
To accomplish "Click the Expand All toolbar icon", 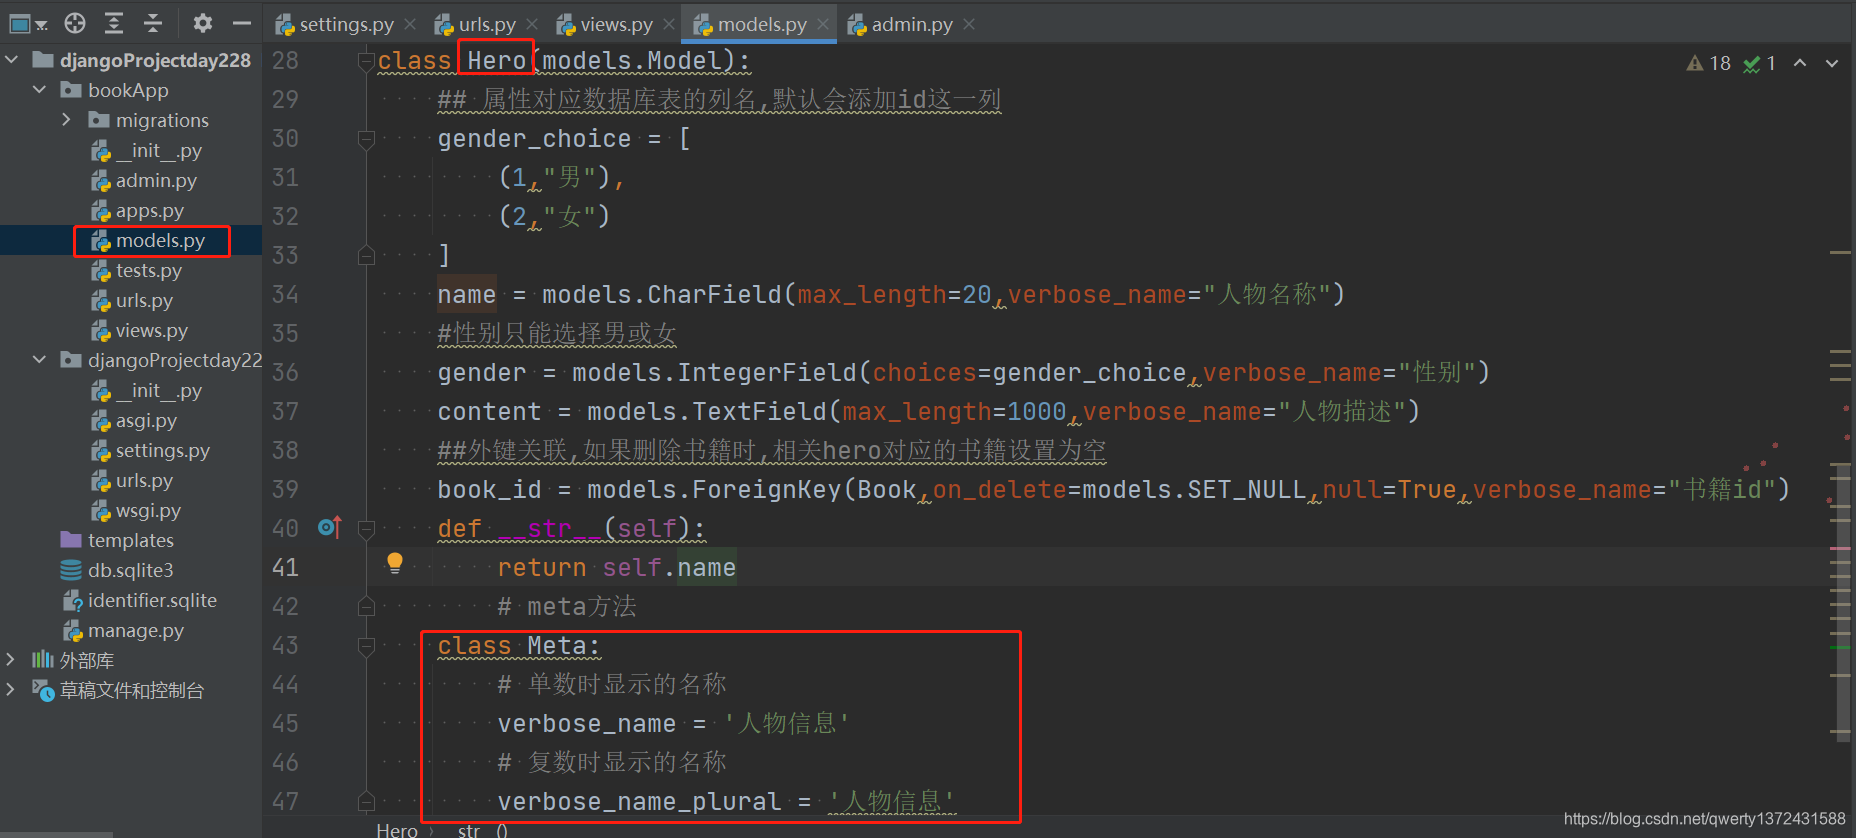I will 114,23.
